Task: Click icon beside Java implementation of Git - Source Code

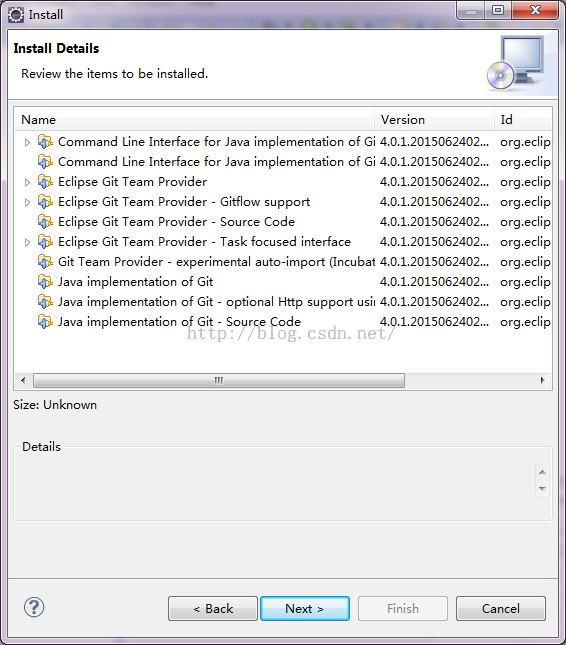Action: pyautogui.click(x=45, y=322)
